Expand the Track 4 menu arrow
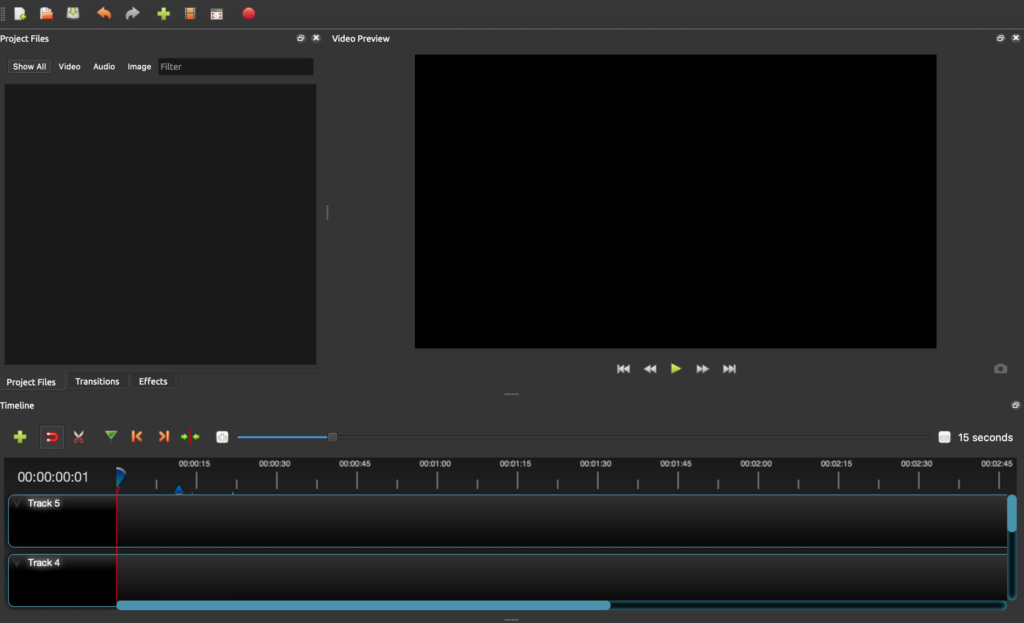Viewport: 1024px width, 623px height. (x=18, y=563)
